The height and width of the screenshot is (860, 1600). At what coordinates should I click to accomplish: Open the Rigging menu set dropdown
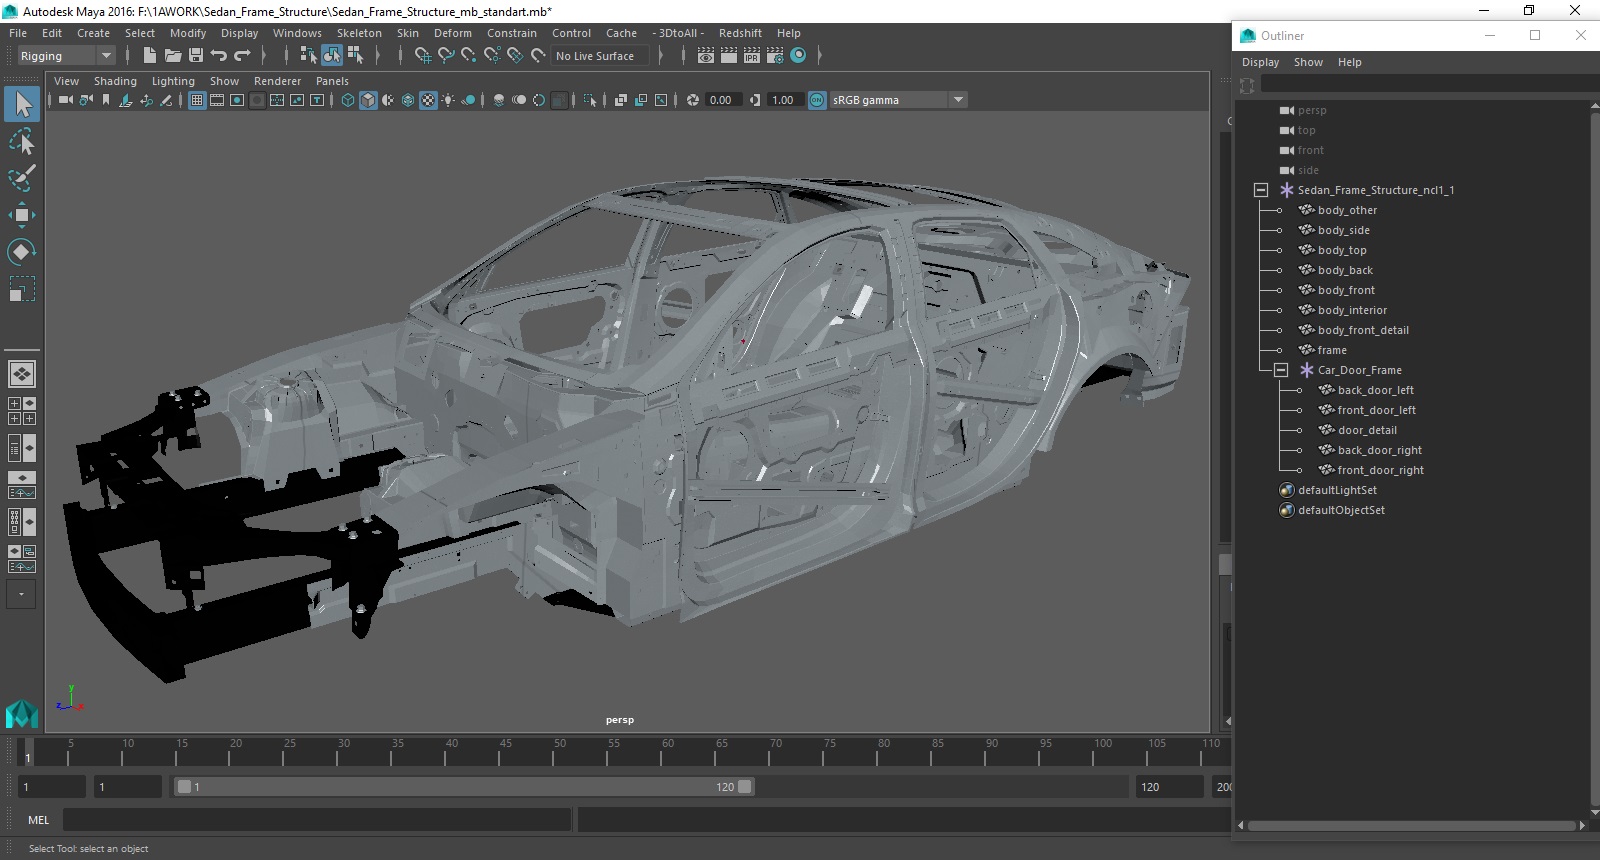point(66,56)
